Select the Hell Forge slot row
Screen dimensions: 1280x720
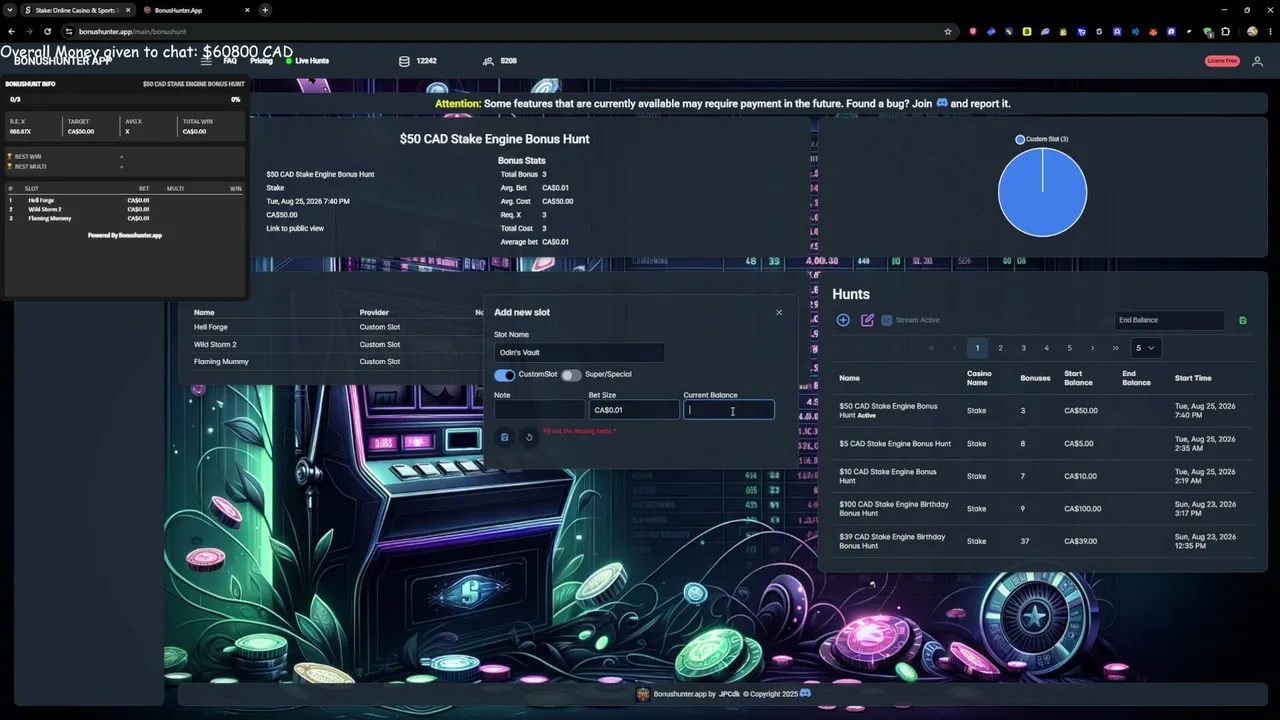336,327
